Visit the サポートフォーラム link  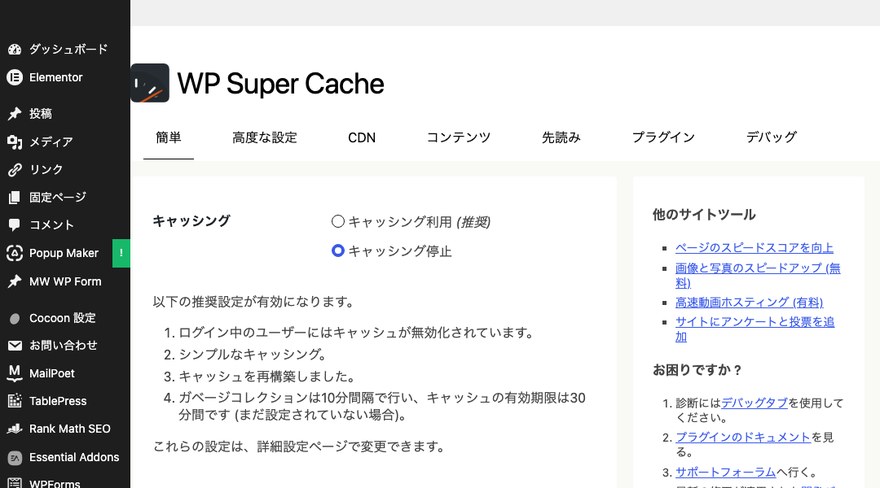tap(725, 472)
